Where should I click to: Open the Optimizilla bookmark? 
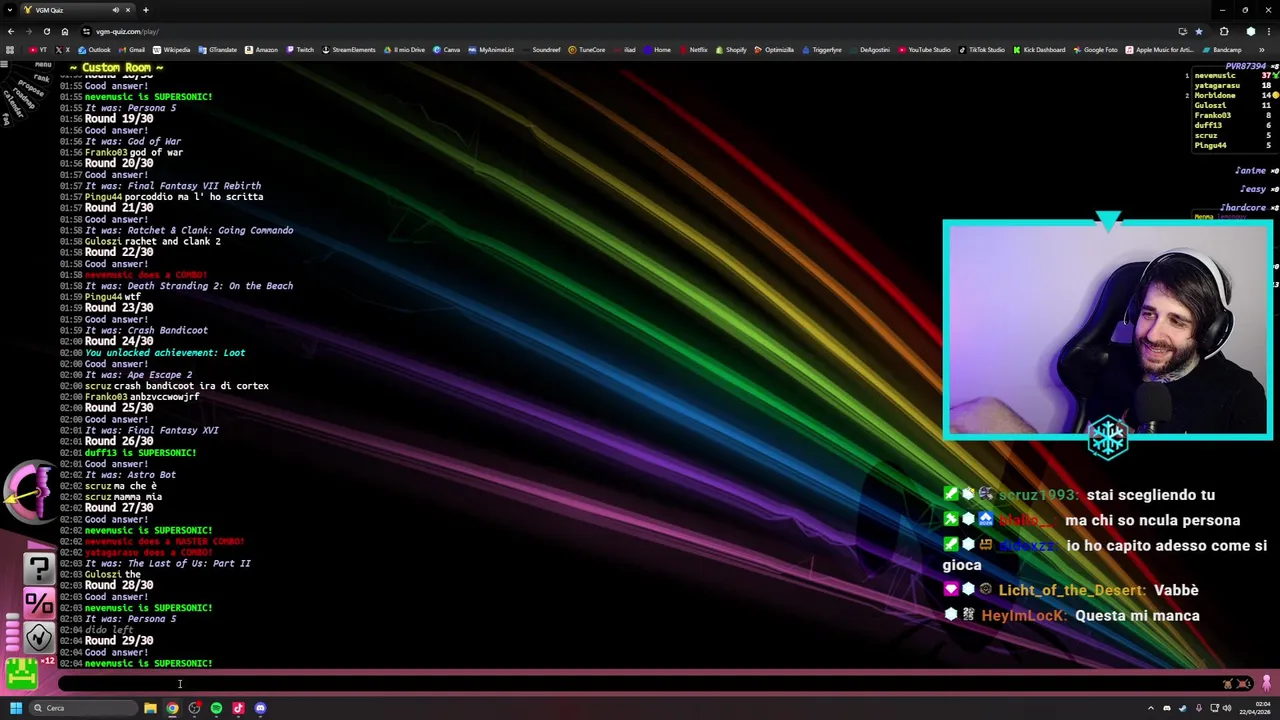point(774,50)
